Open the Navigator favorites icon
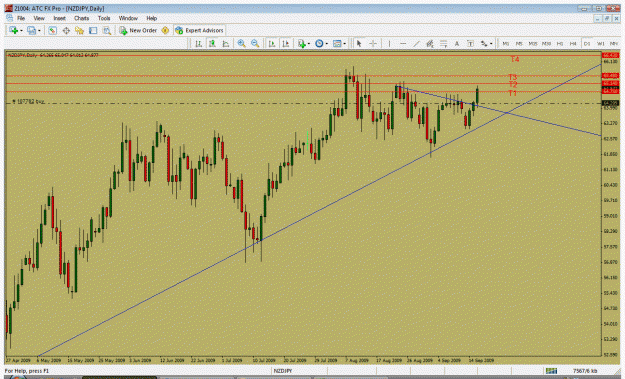The height and width of the screenshot is (379, 625). pyautogui.click(x=79, y=30)
